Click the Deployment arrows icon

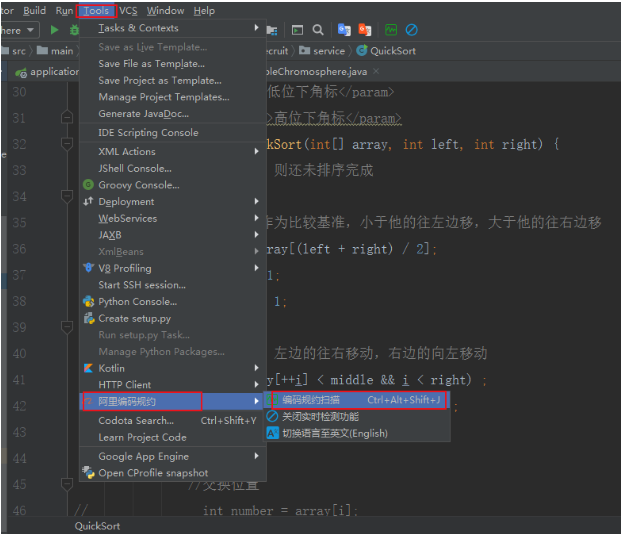88,201
